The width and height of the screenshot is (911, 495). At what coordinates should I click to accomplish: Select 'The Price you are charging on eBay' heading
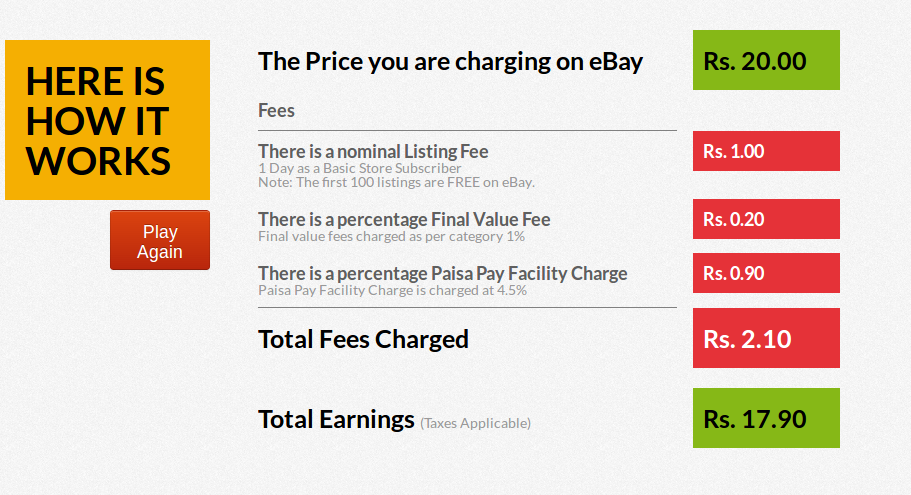450,61
